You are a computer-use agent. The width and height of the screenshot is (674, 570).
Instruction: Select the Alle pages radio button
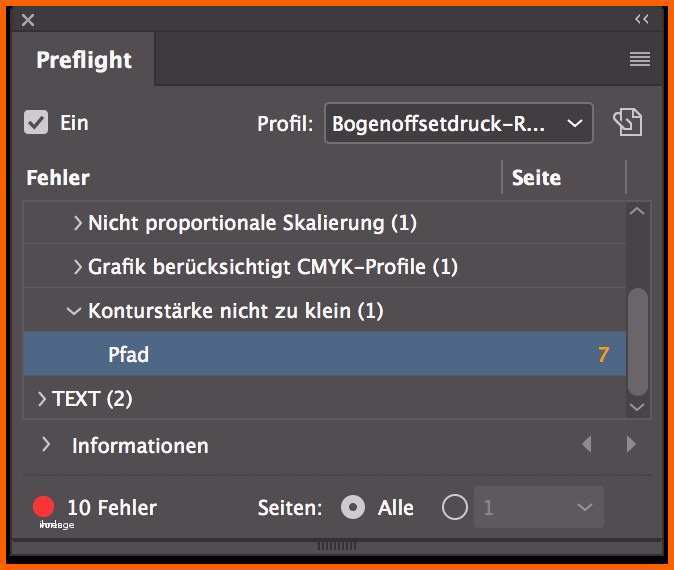pos(353,507)
